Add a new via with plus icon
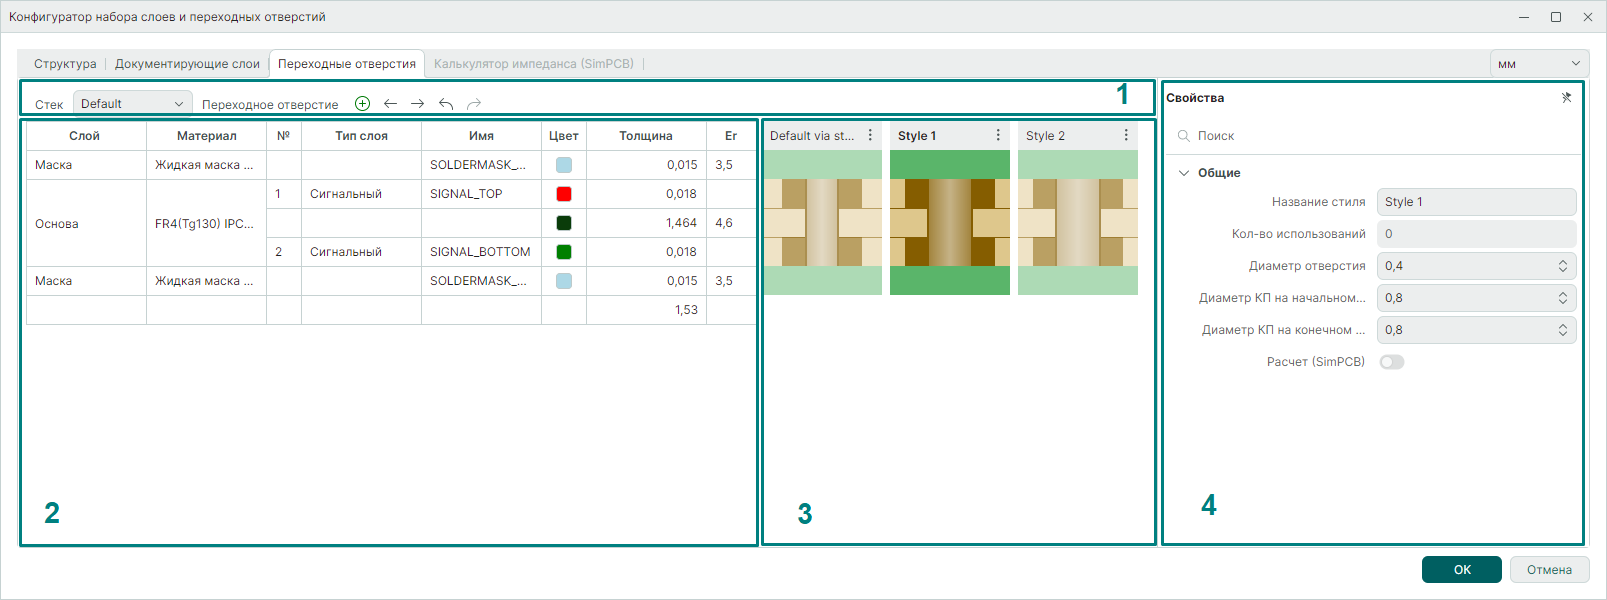The height and width of the screenshot is (600, 1607). point(363,104)
